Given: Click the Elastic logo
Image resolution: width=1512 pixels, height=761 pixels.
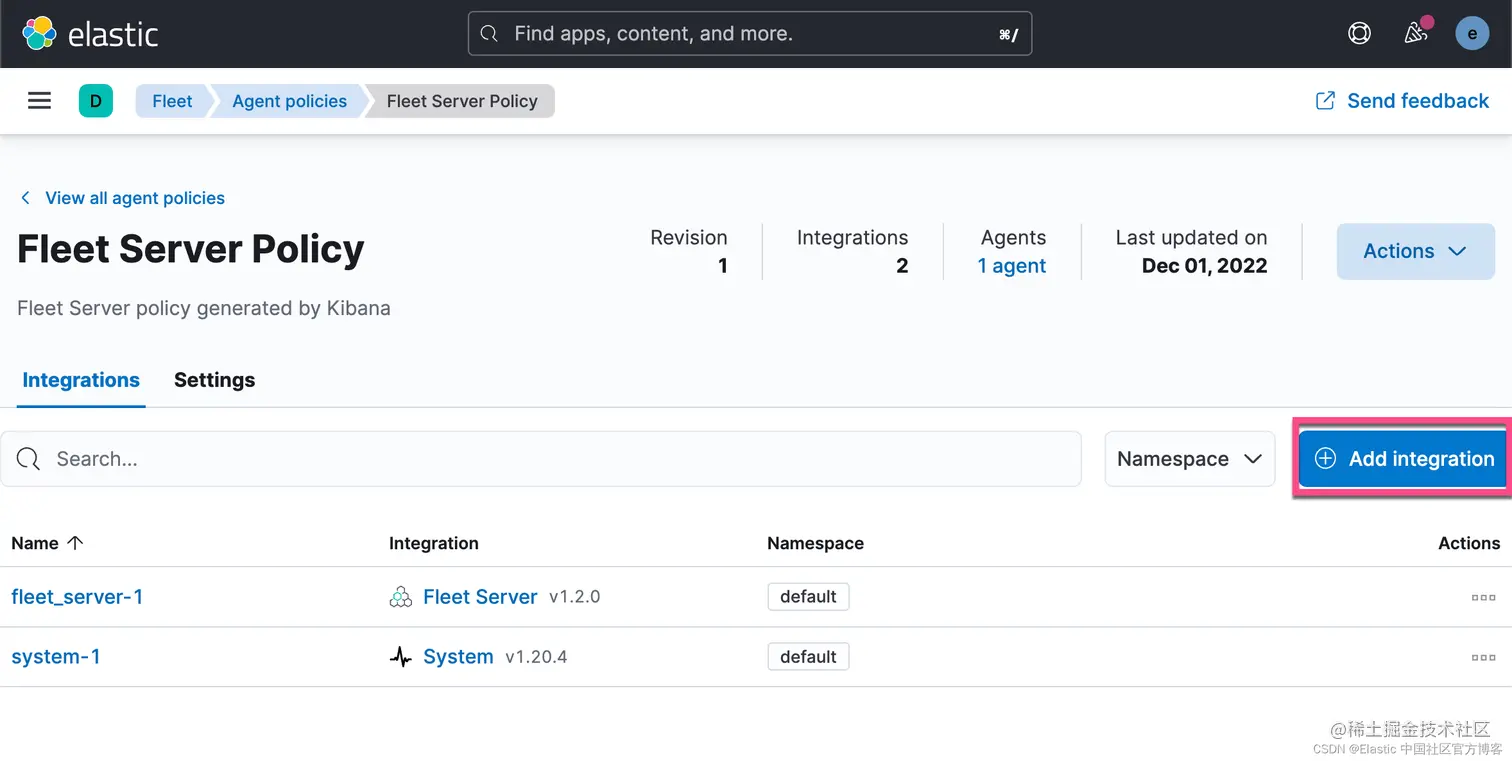Looking at the screenshot, I should (90, 33).
